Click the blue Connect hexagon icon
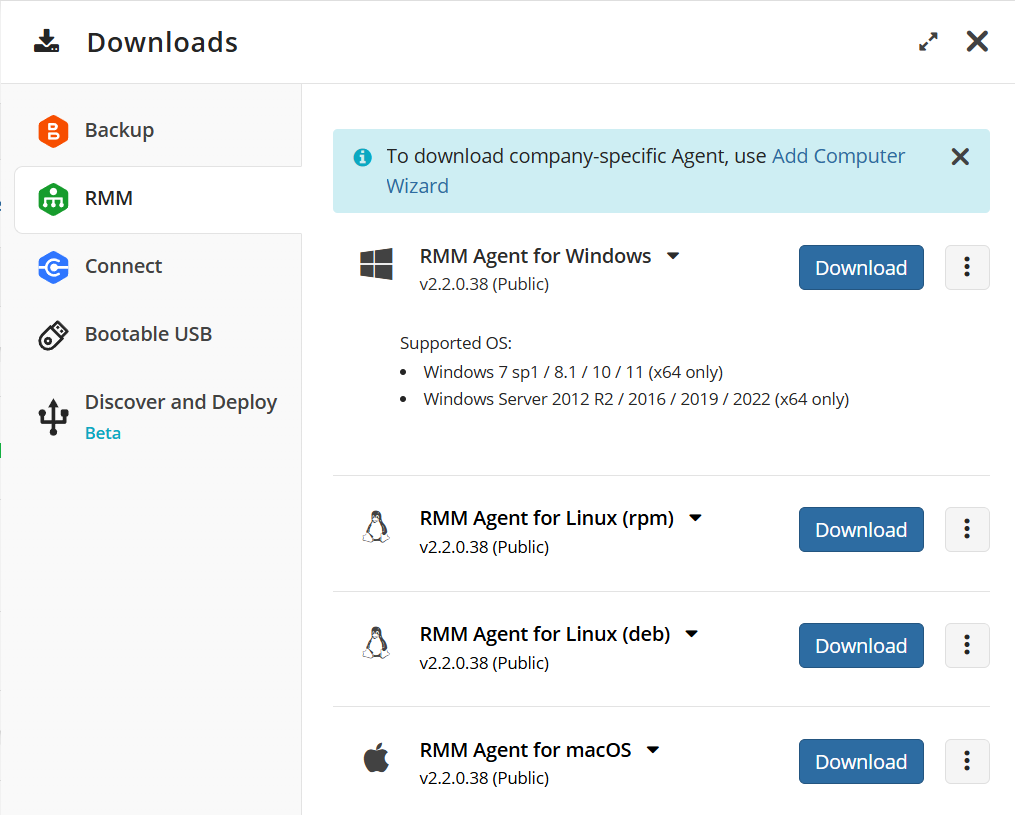The height and width of the screenshot is (815, 1015). click(53, 267)
